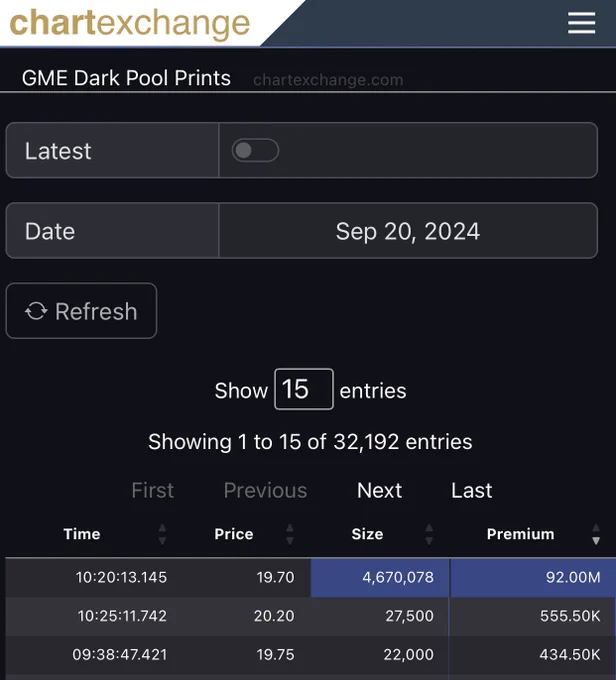Jump to the Last page
This screenshot has width=616, height=680.
pos(472,490)
